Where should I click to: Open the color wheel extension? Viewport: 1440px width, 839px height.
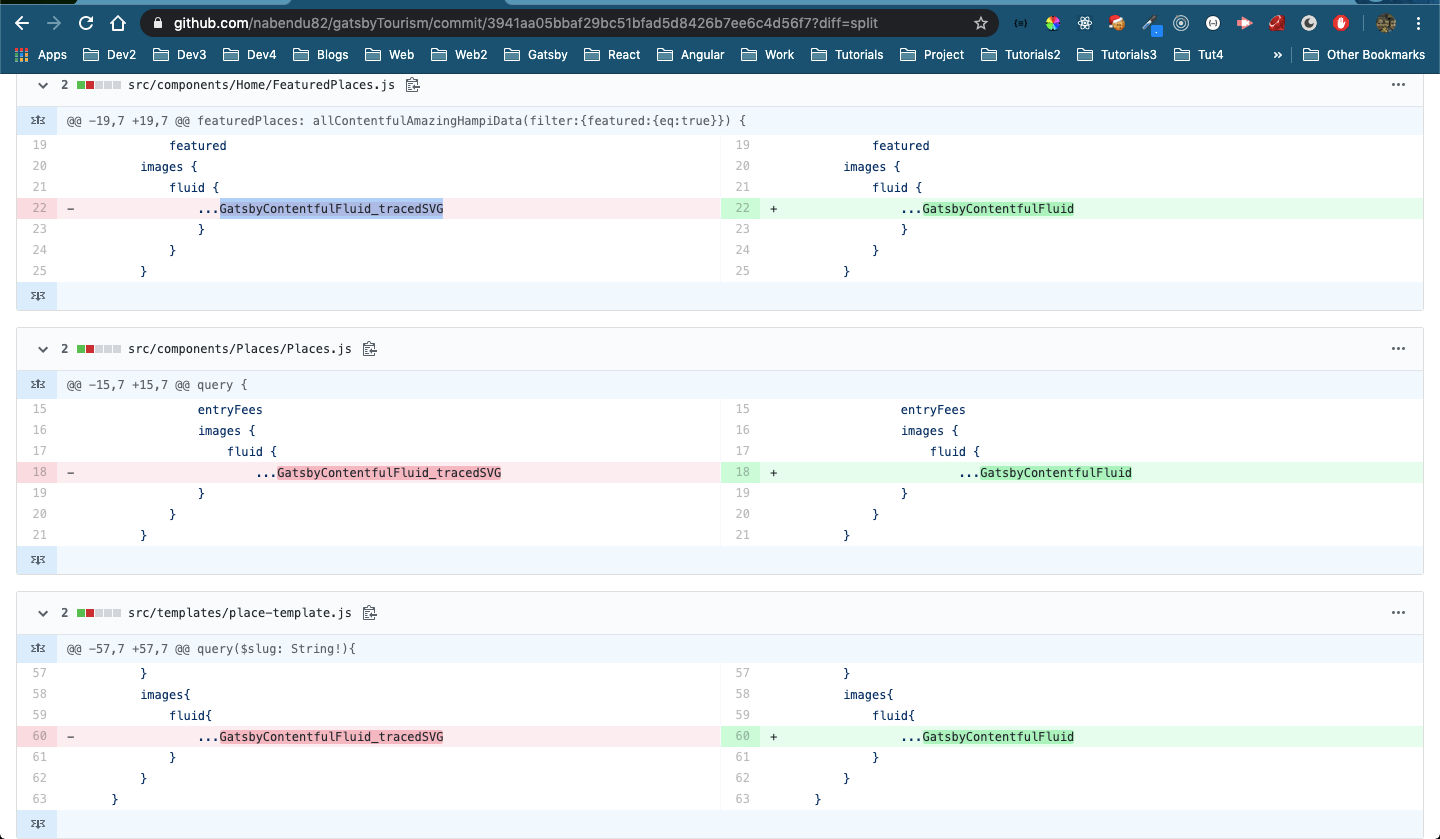pyautogui.click(x=1052, y=23)
